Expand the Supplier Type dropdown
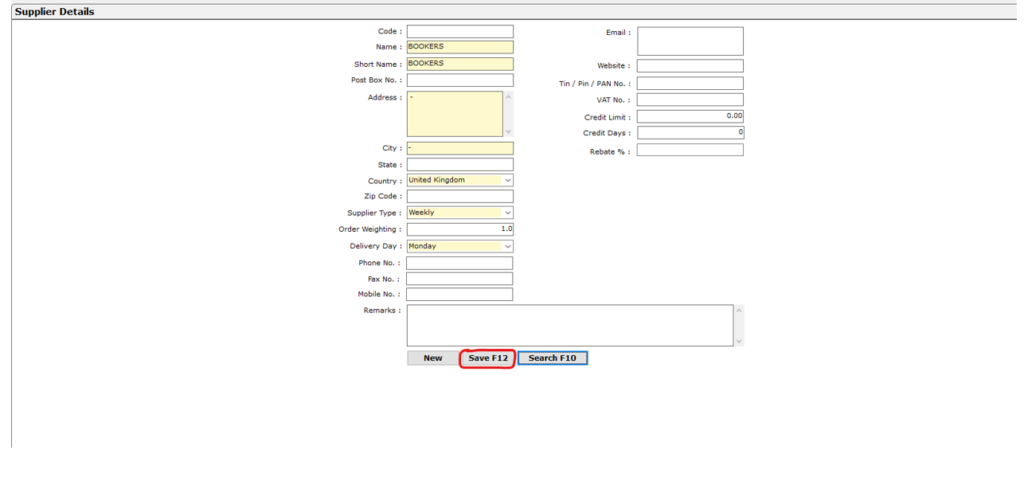The image size is (1024, 489). tap(459, 213)
